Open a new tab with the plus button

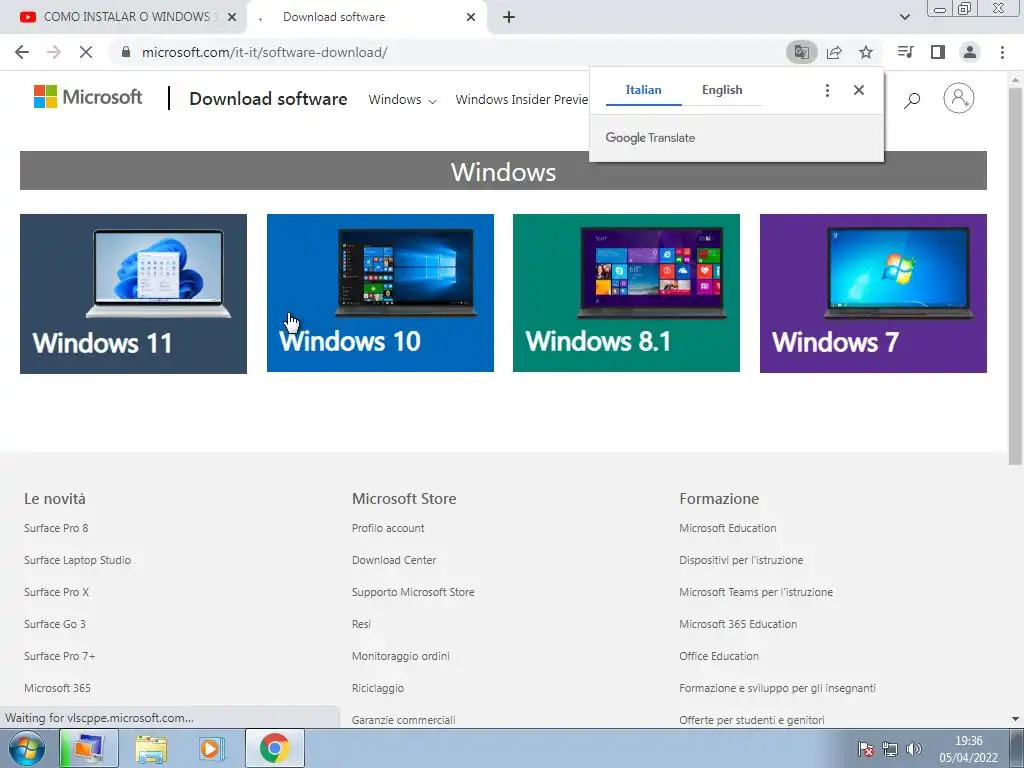point(509,17)
